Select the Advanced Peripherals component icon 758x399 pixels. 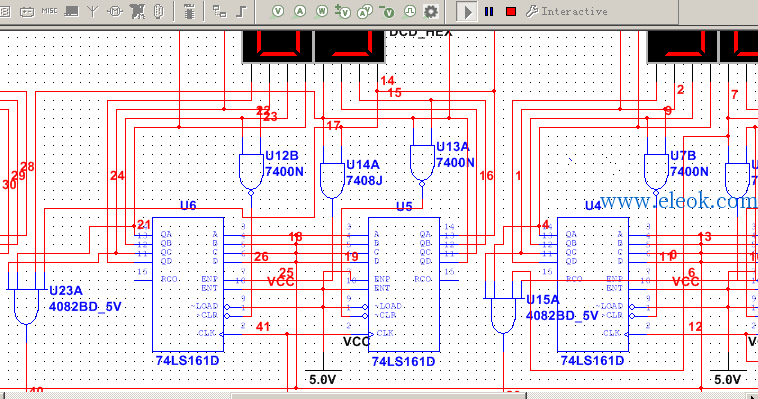click(72, 11)
